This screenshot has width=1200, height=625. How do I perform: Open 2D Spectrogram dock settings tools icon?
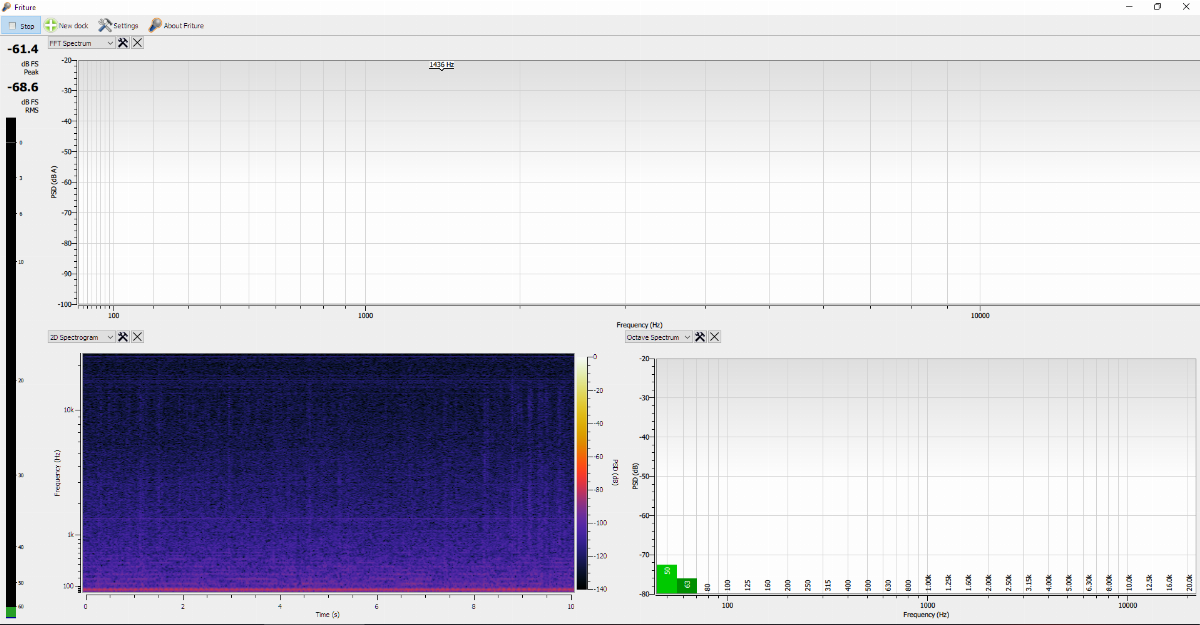click(123, 337)
